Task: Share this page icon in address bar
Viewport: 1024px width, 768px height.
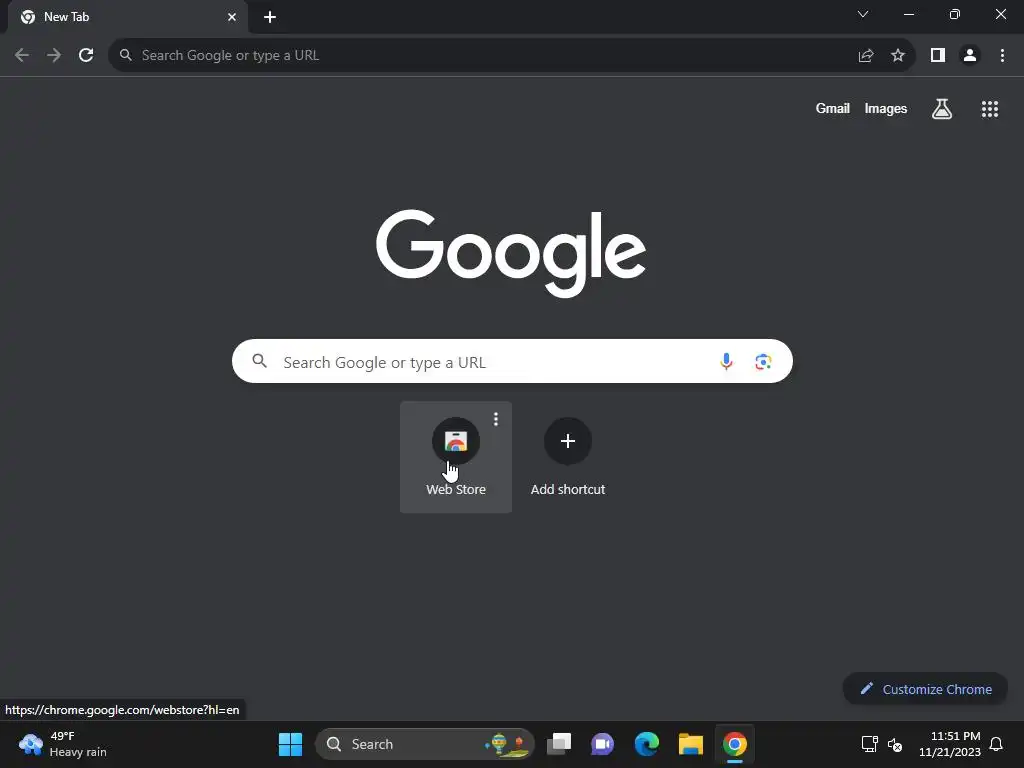Action: pyautogui.click(x=866, y=56)
